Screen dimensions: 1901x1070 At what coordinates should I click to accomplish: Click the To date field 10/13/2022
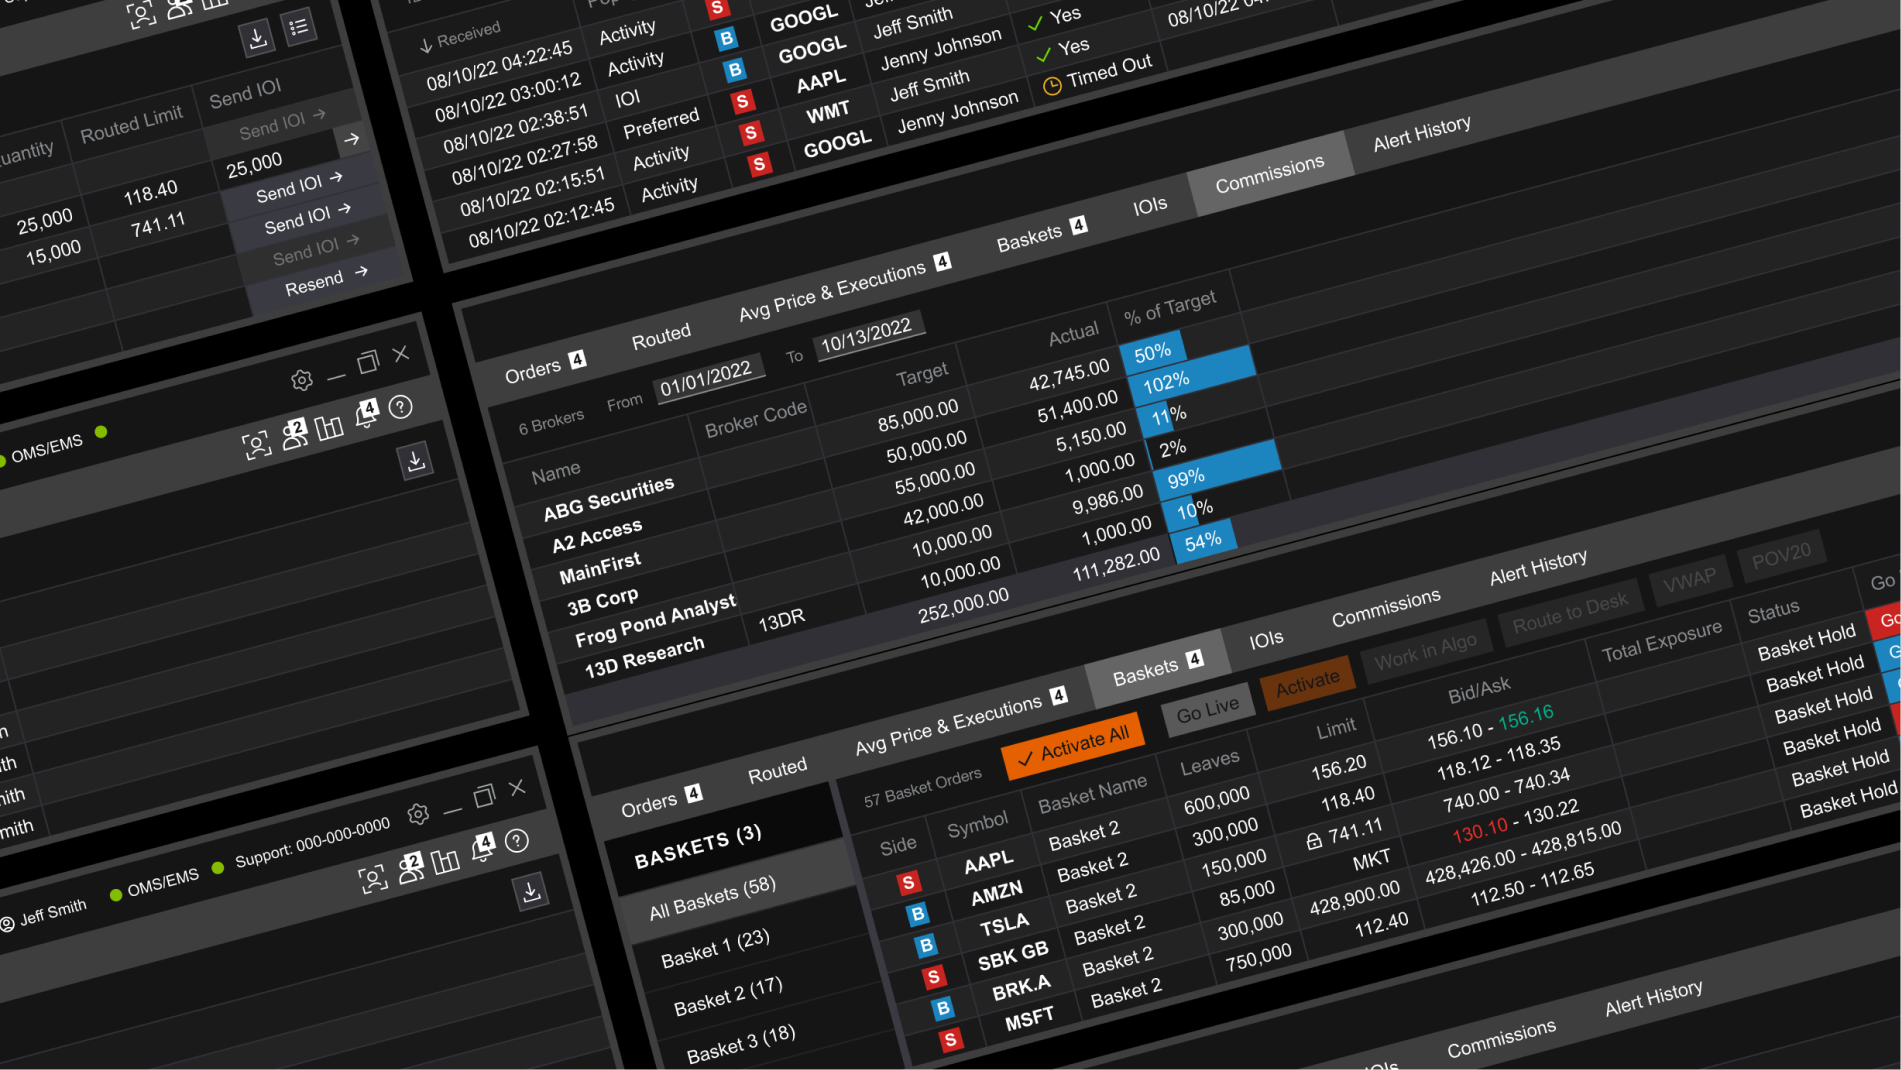(x=867, y=335)
